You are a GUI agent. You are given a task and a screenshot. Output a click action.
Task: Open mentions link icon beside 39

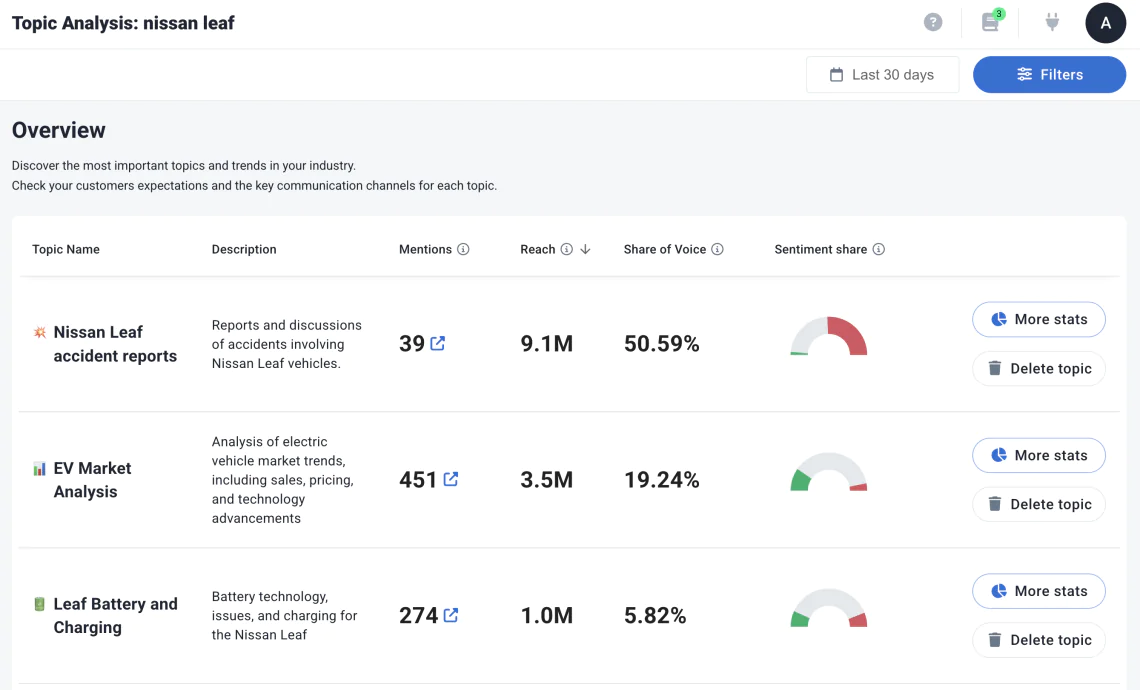coord(438,343)
